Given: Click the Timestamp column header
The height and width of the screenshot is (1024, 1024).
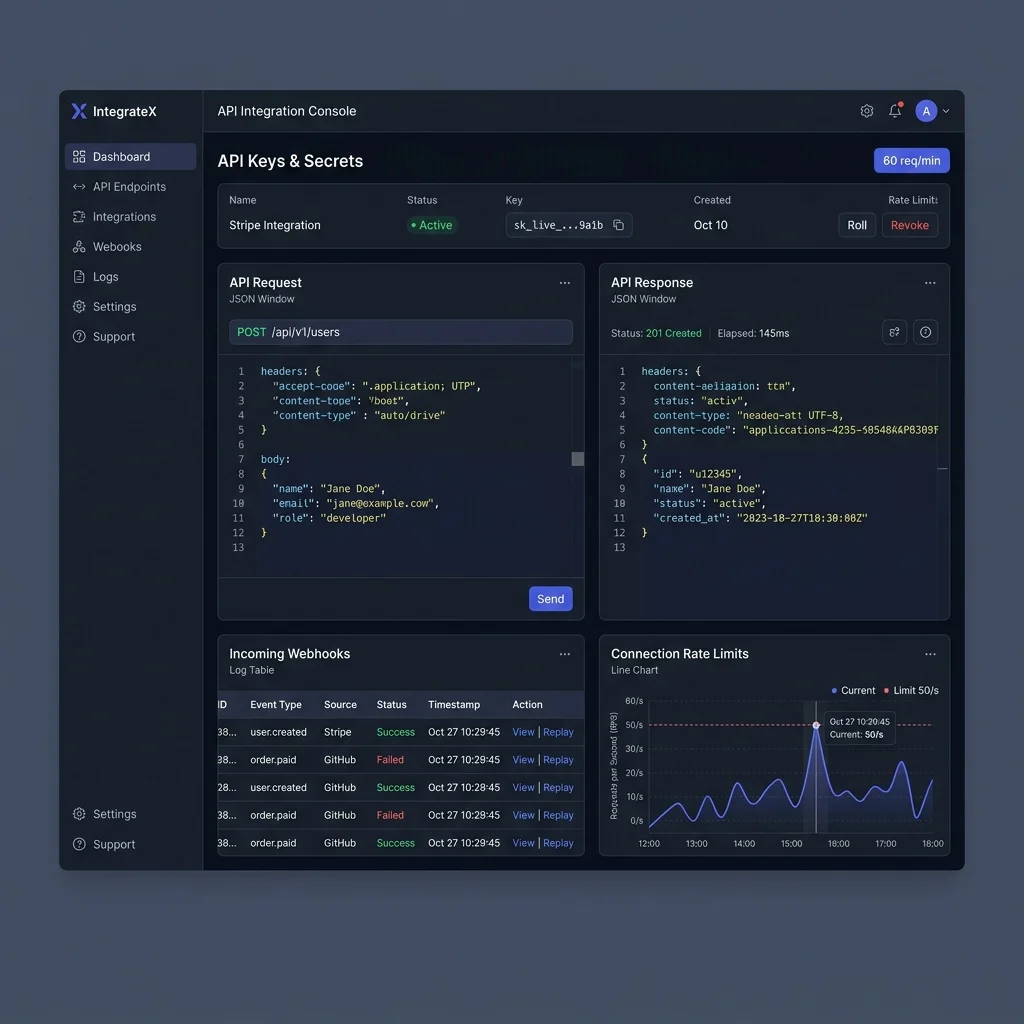Looking at the screenshot, I should tap(454, 705).
